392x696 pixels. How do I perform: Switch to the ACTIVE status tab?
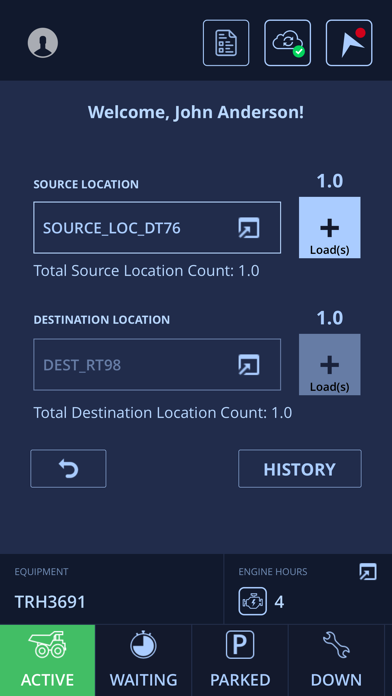point(48,660)
